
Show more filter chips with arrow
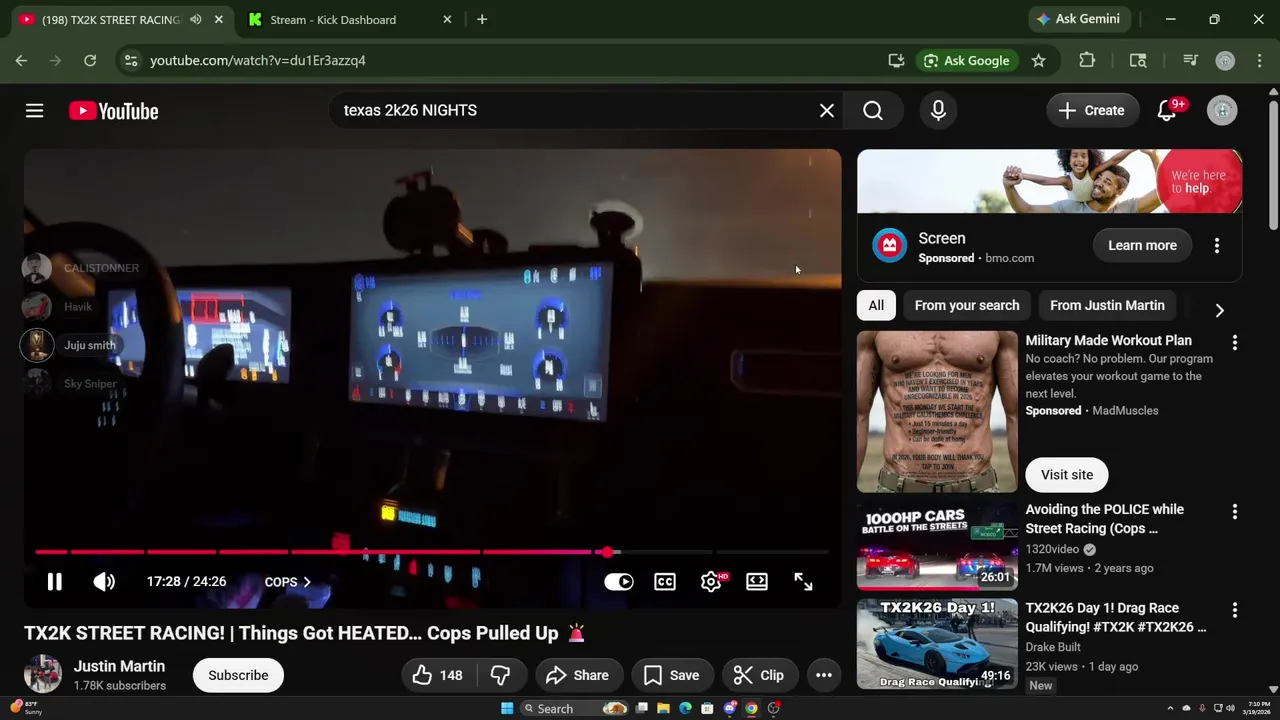tap(1219, 311)
